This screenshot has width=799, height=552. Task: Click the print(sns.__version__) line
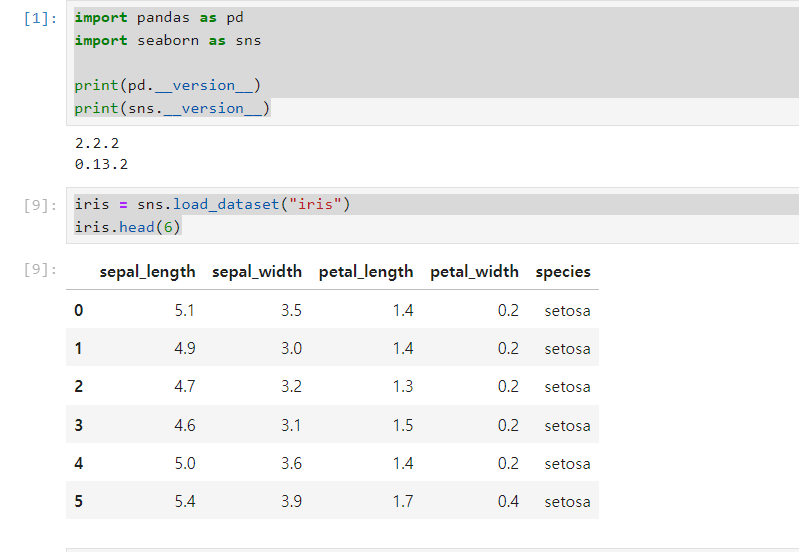click(172, 109)
